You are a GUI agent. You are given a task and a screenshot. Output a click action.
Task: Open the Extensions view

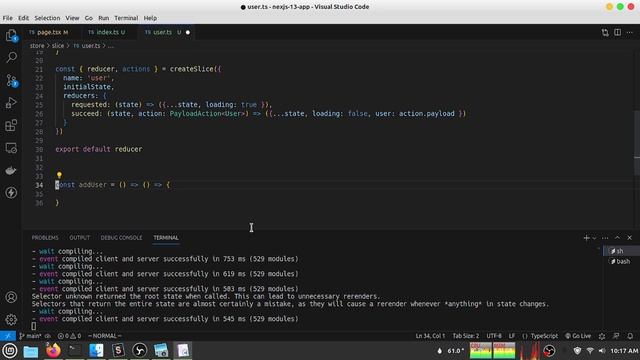(11, 125)
